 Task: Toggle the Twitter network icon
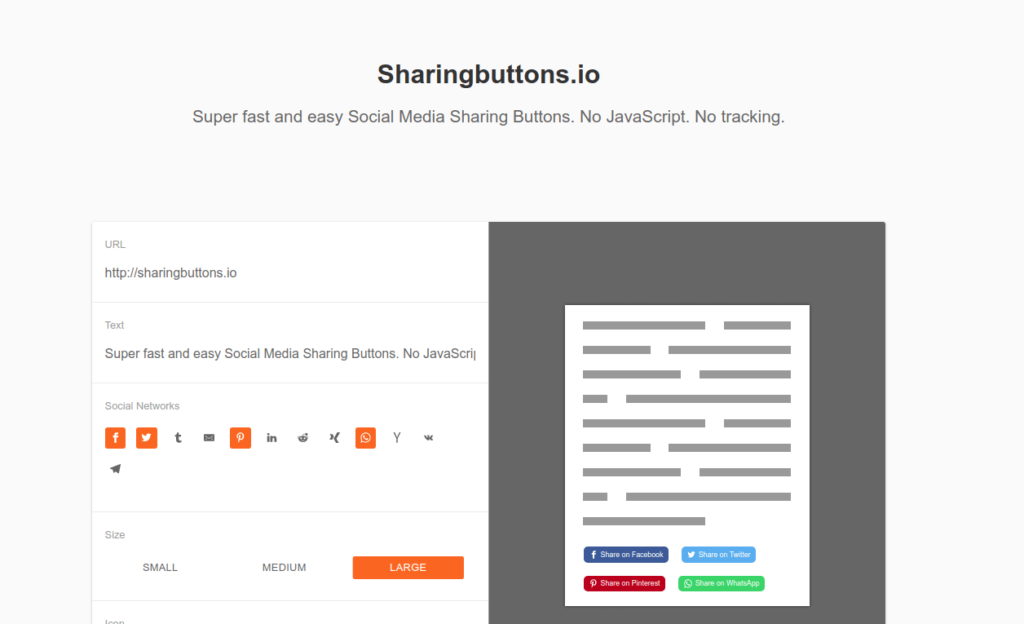pyautogui.click(x=146, y=437)
